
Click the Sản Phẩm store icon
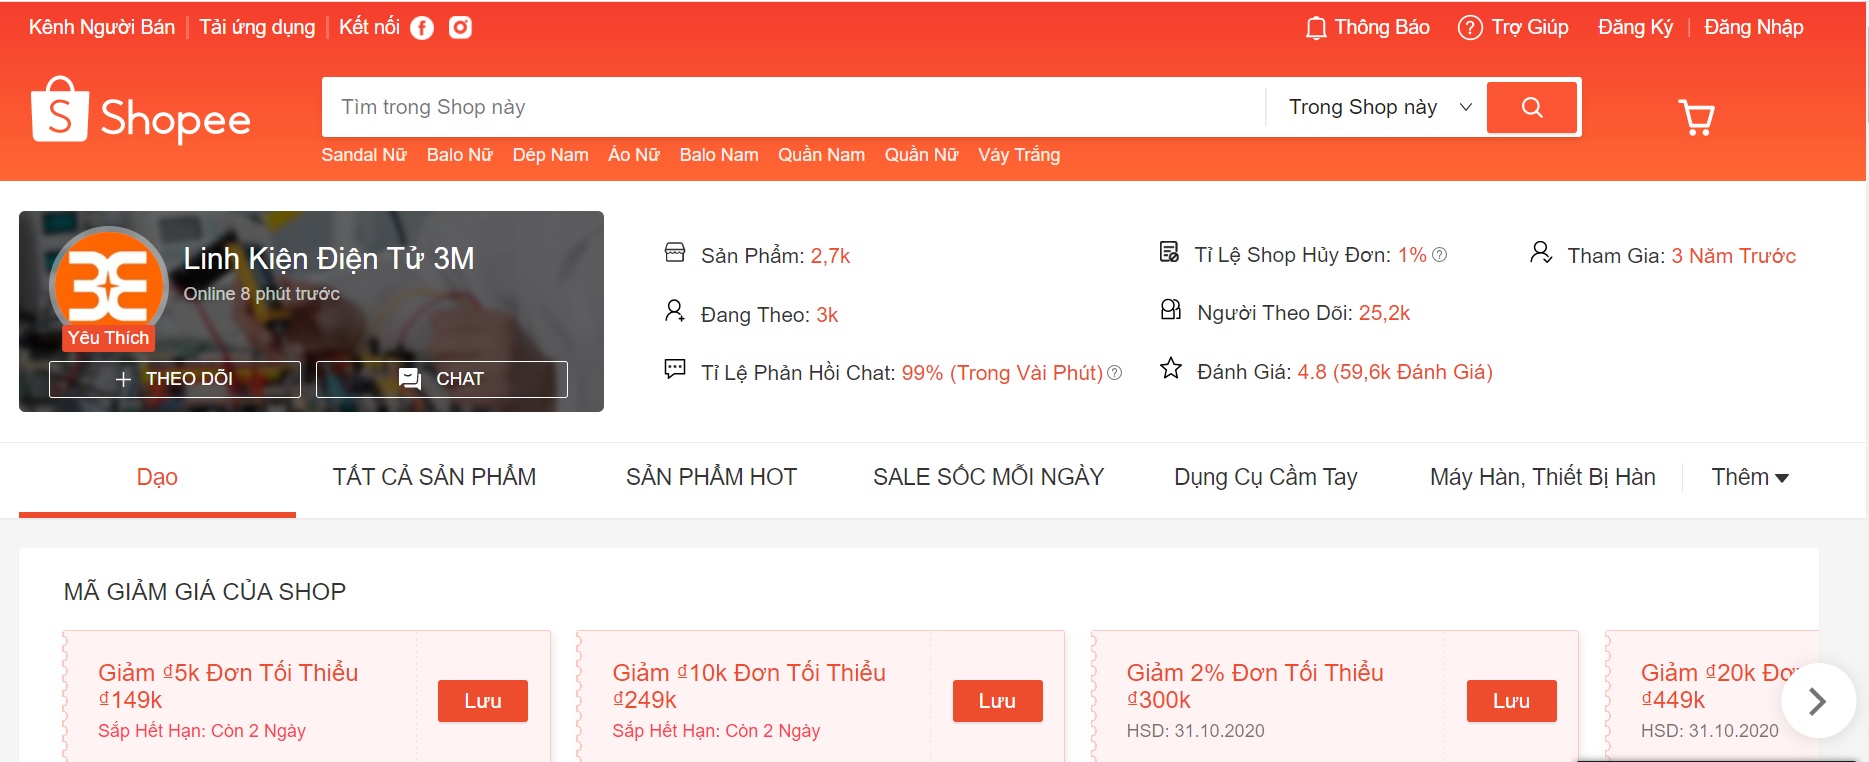(675, 253)
